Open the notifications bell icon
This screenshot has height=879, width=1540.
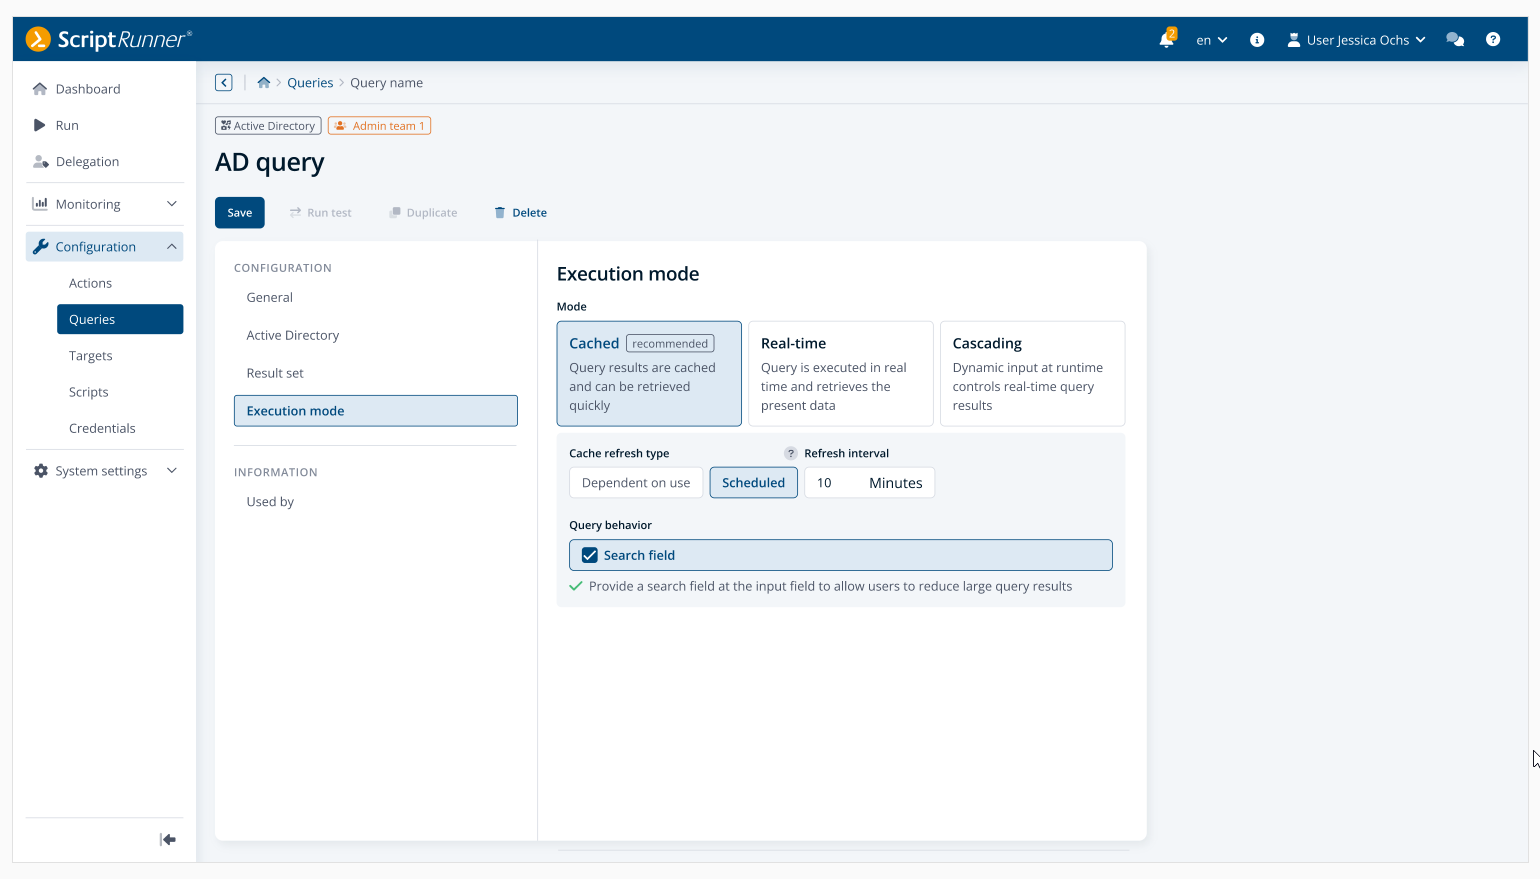(1166, 40)
